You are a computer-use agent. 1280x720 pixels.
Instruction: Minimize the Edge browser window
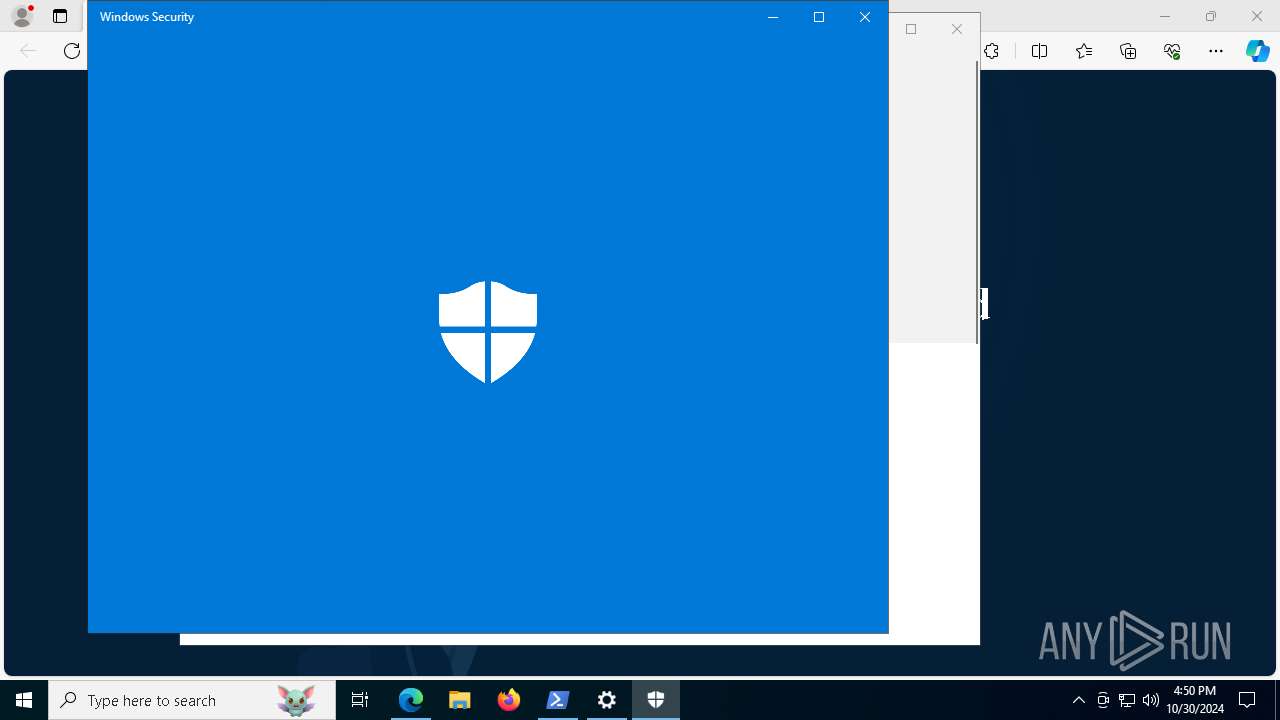tap(1164, 16)
